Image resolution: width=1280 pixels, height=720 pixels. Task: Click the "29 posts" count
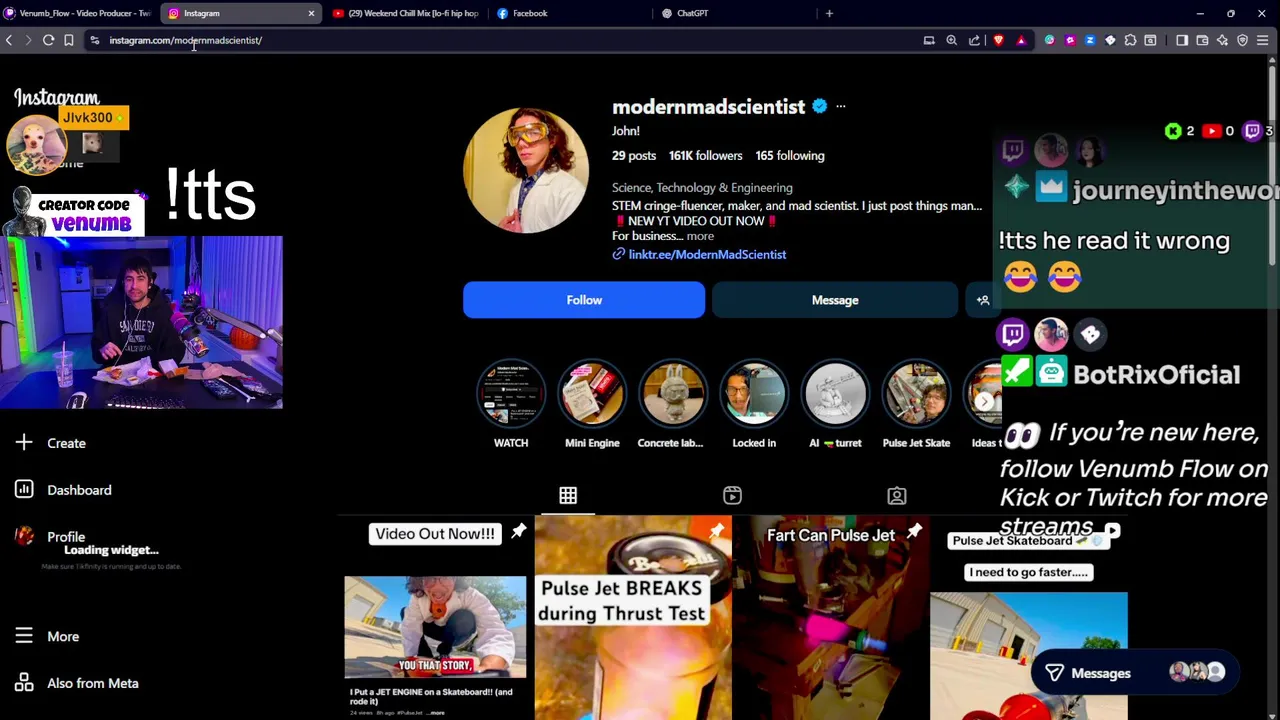click(634, 155)
